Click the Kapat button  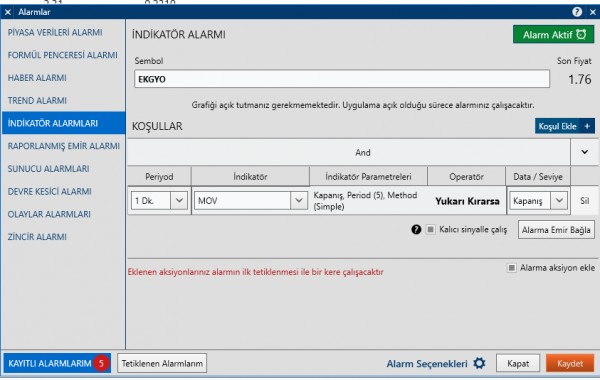point(518,363)
